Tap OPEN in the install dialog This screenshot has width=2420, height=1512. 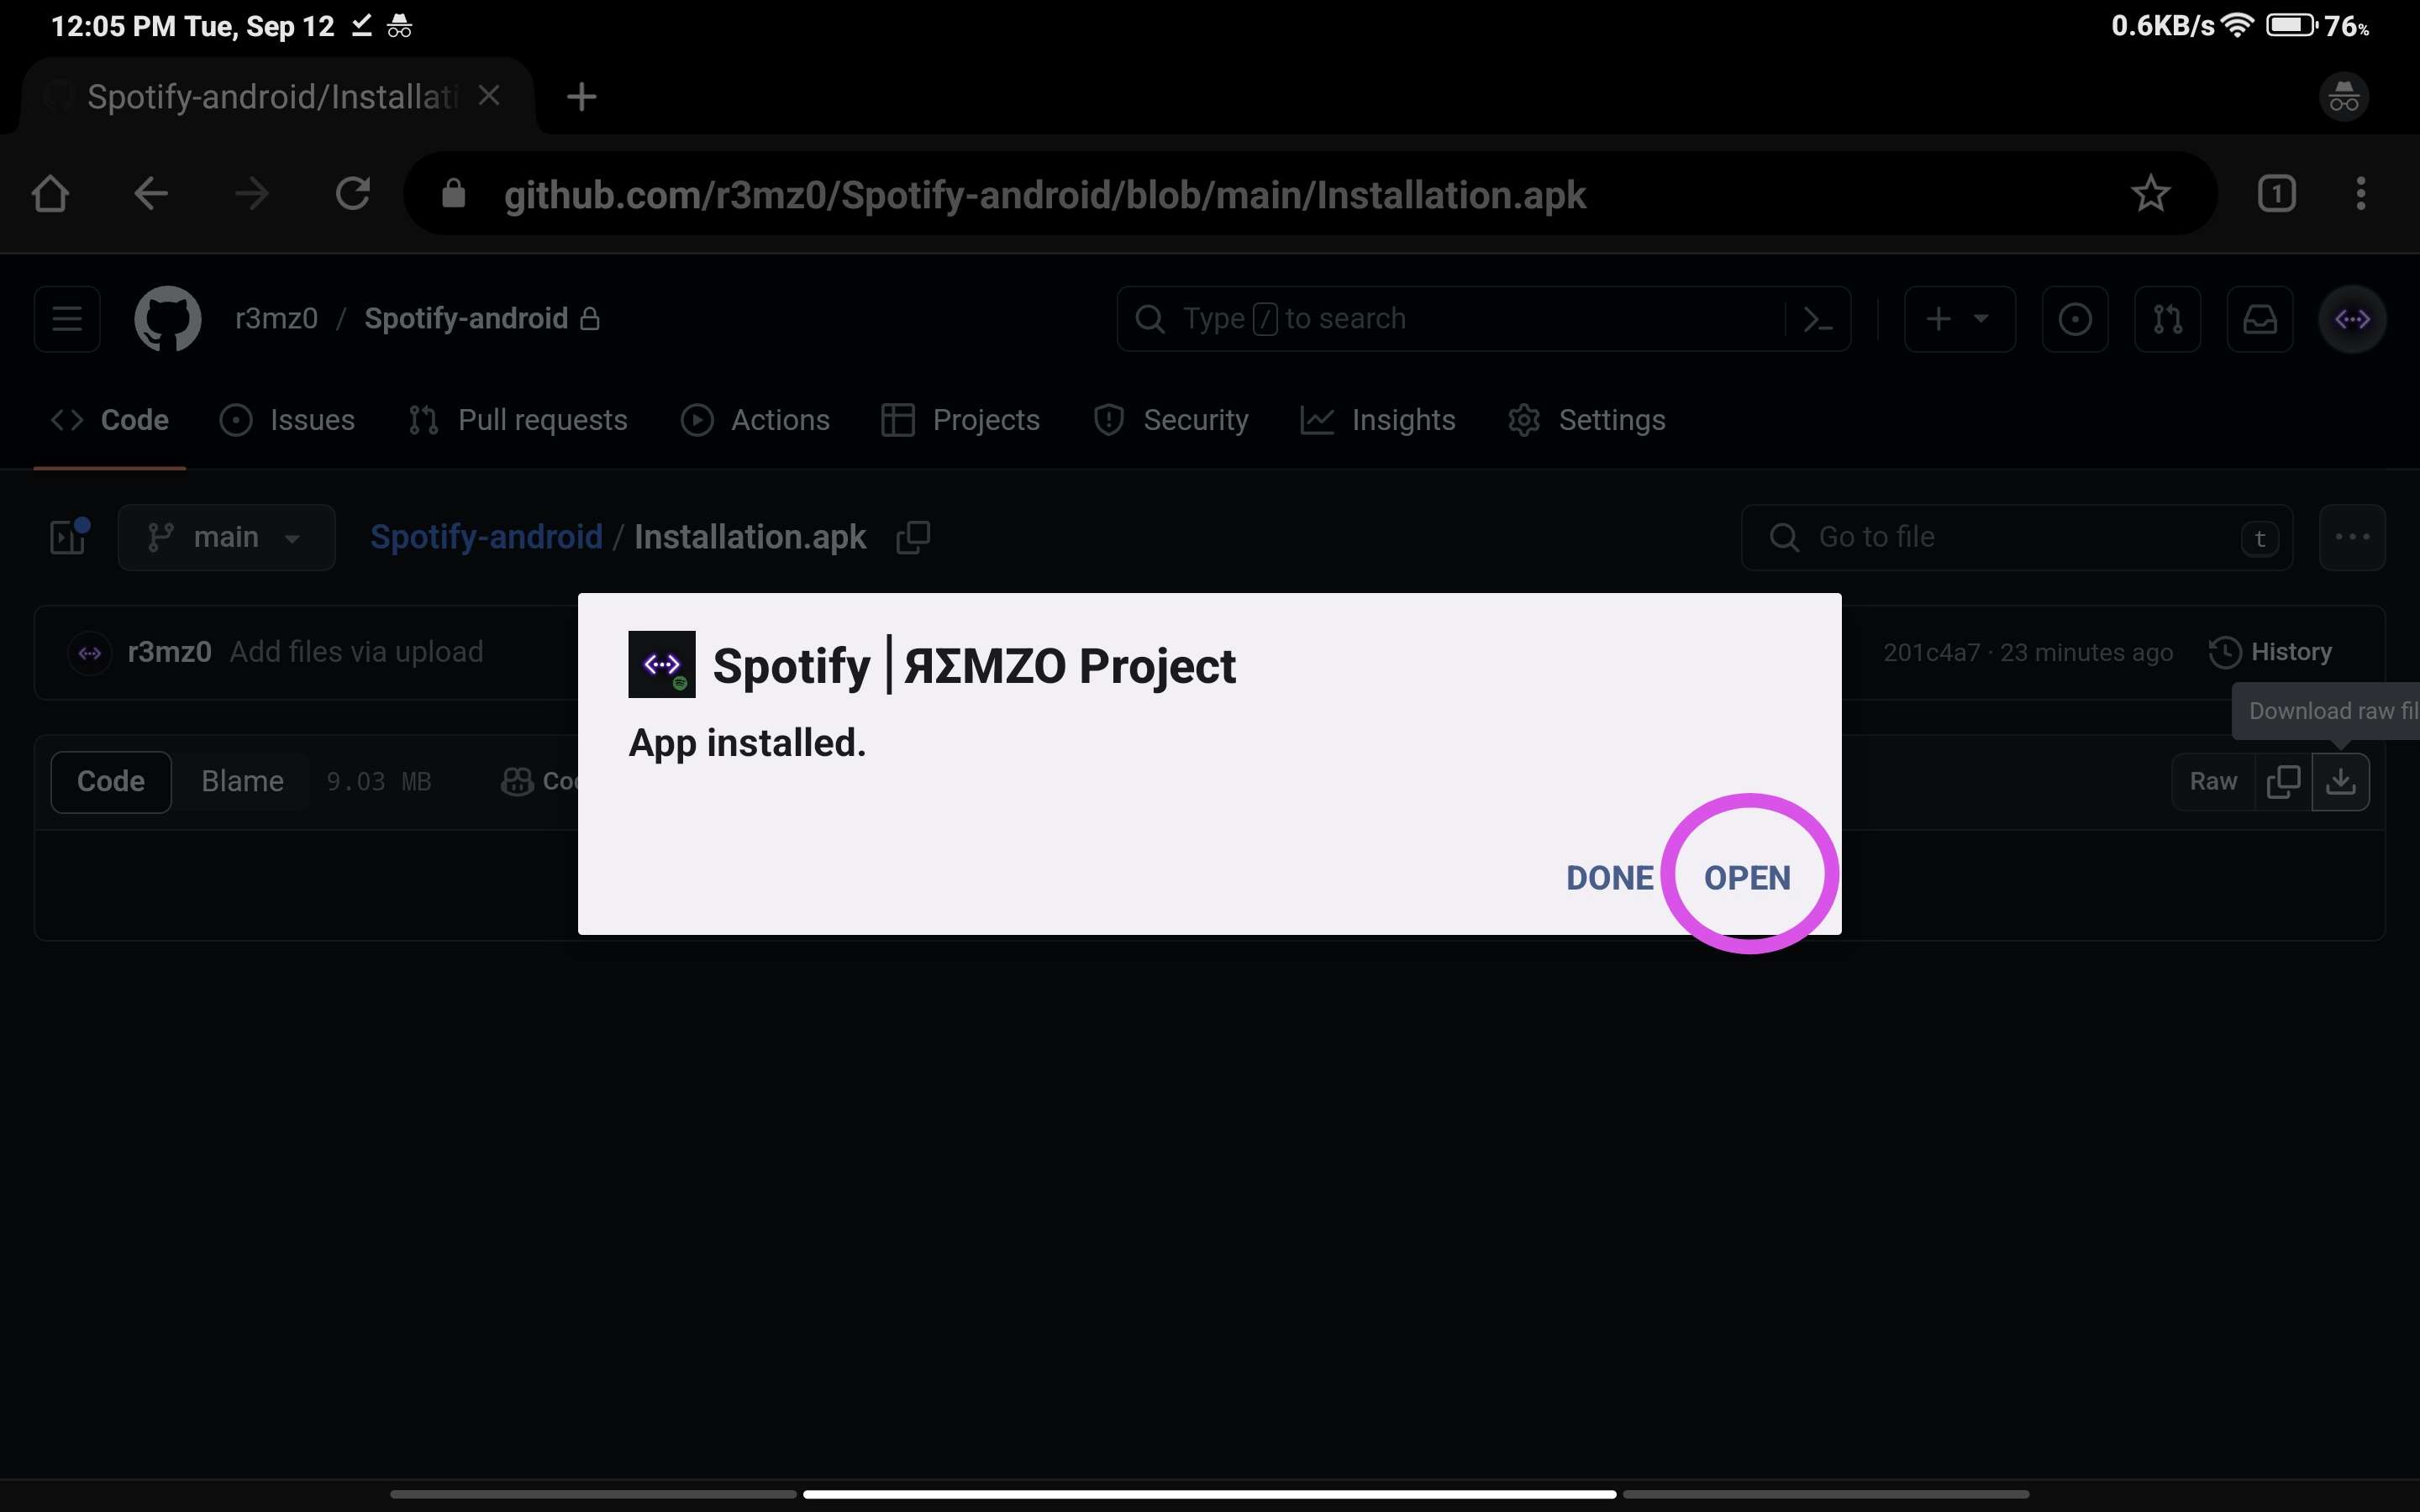point(1747,877)
